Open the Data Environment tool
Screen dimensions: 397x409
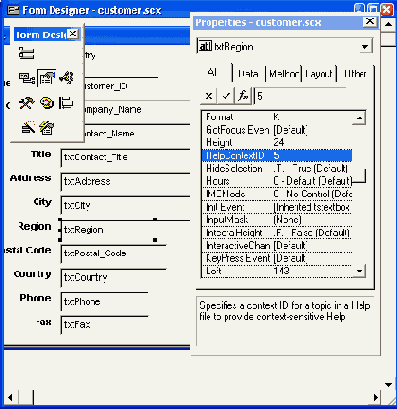pos(27,79)
